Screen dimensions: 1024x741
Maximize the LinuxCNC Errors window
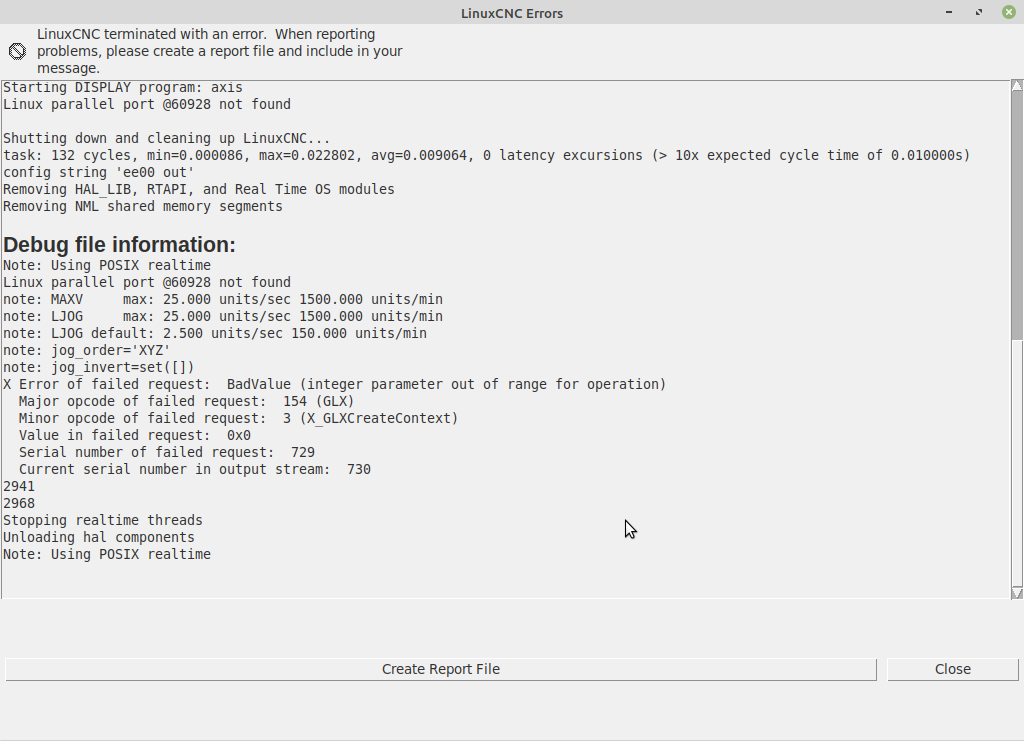coord(979,12)
